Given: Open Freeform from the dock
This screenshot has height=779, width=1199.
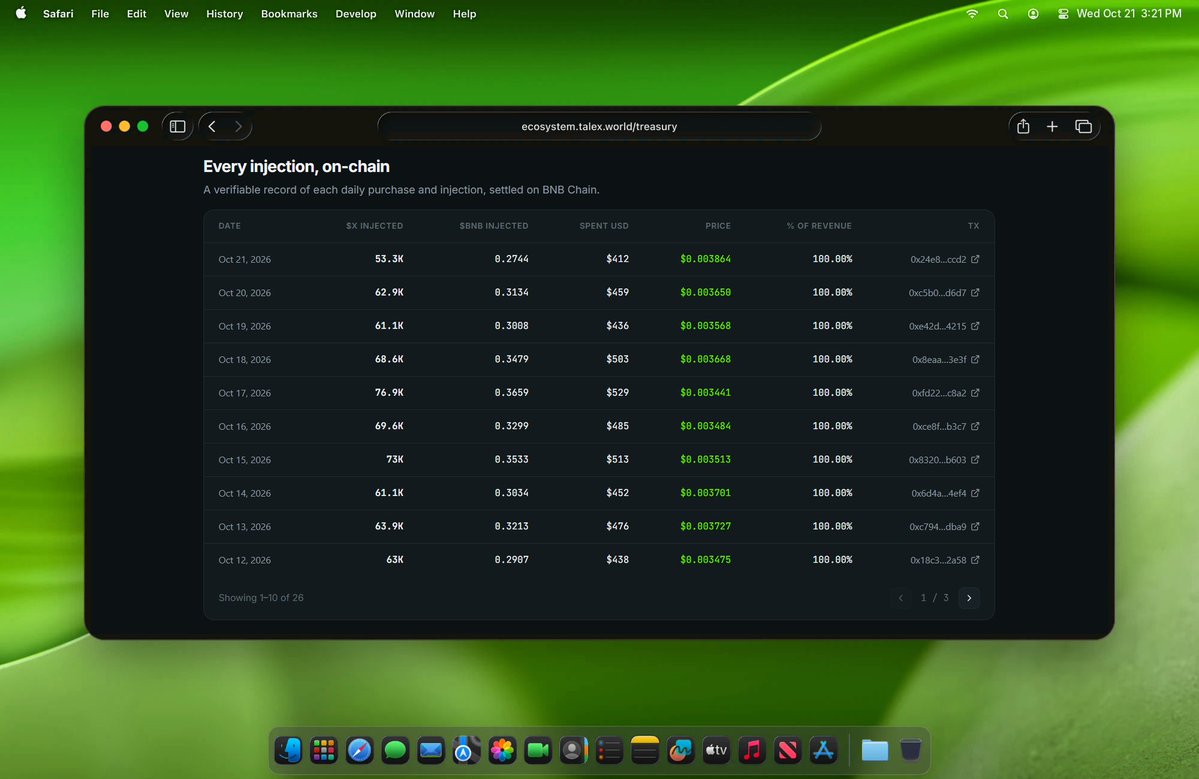Looking at the screenshot, I should click(681, 750).
